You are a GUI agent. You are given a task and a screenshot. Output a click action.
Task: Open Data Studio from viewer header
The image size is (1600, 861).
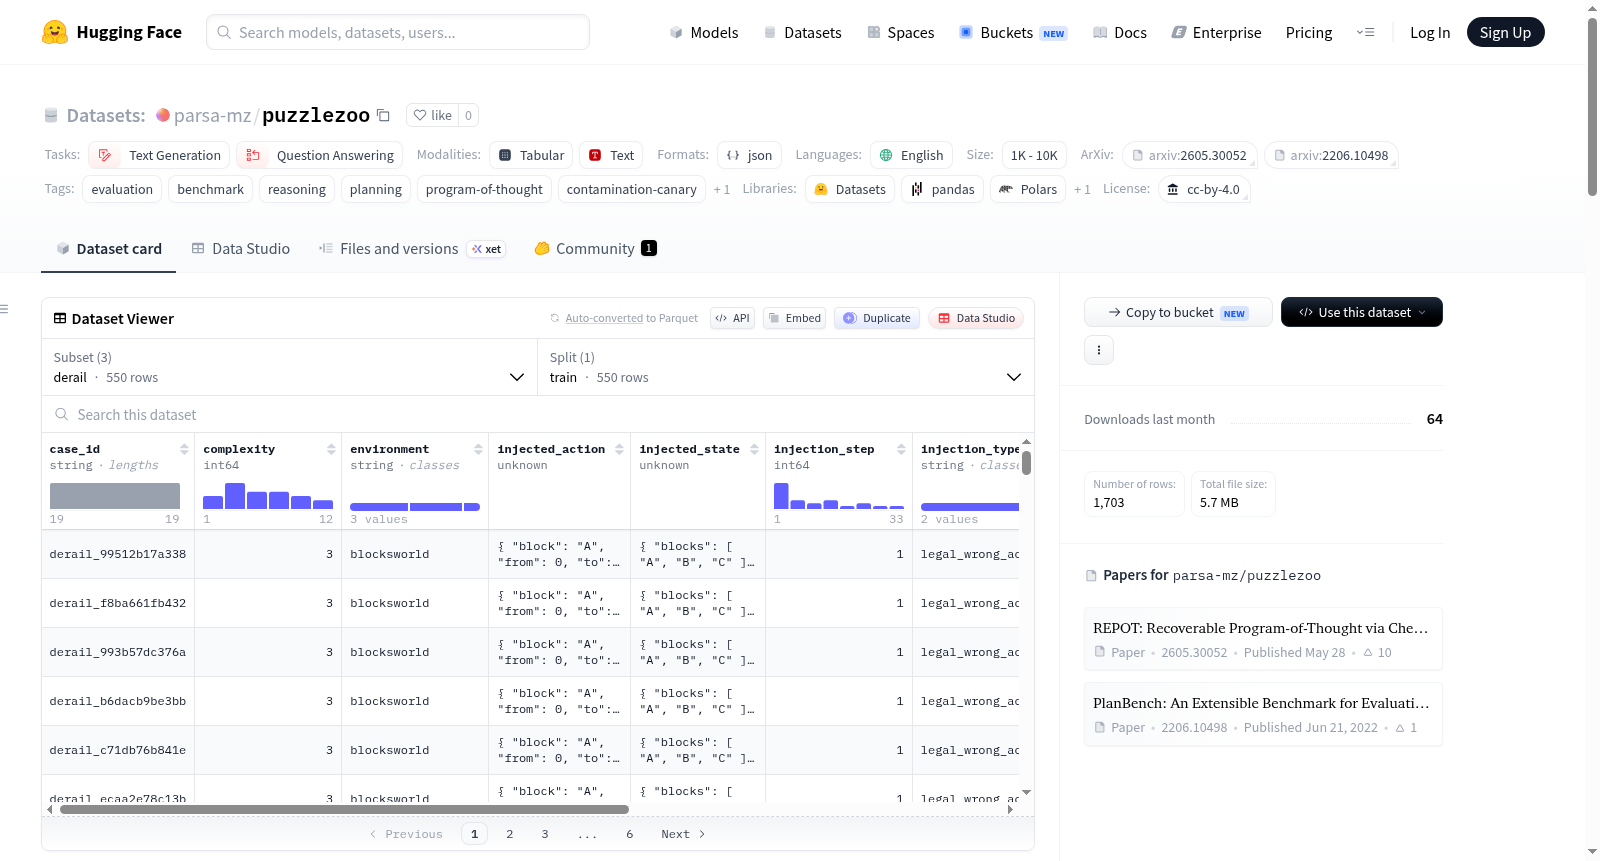point(976,318)
